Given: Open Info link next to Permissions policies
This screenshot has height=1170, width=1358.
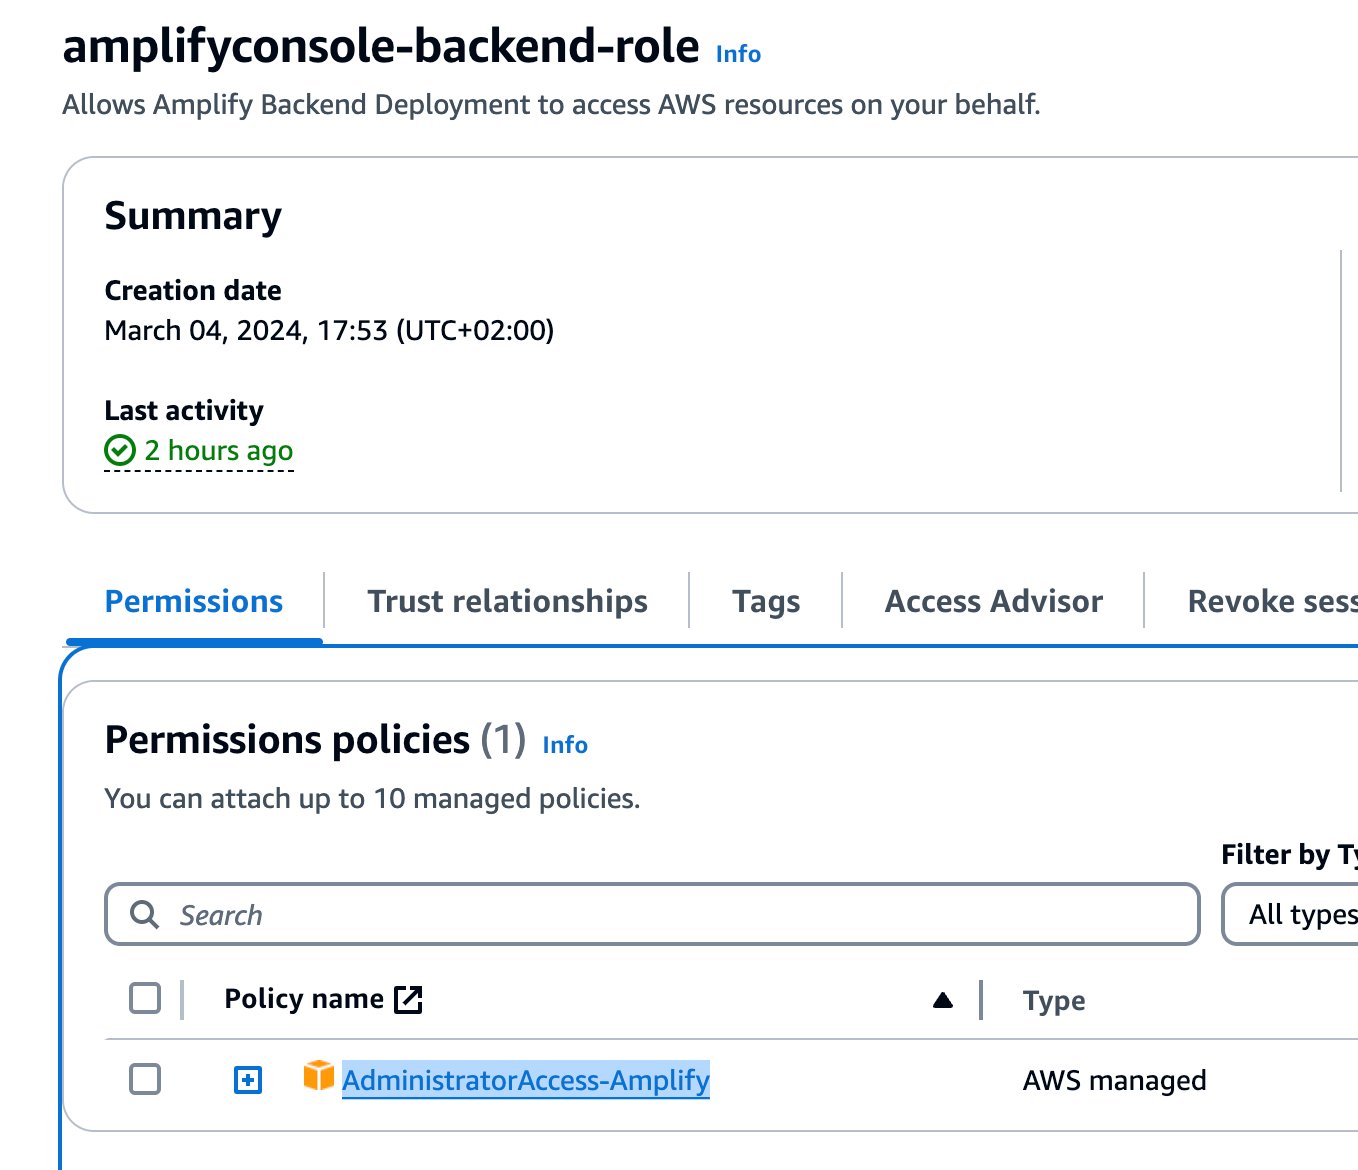Looking at the screenshot, I should tap(565, 745).
